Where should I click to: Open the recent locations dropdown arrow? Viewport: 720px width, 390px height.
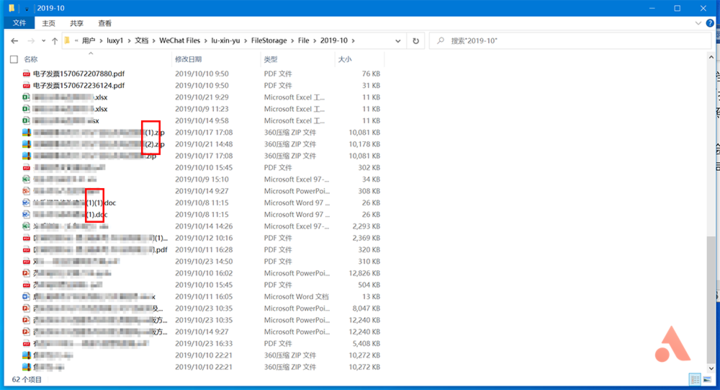coord(43,41)
